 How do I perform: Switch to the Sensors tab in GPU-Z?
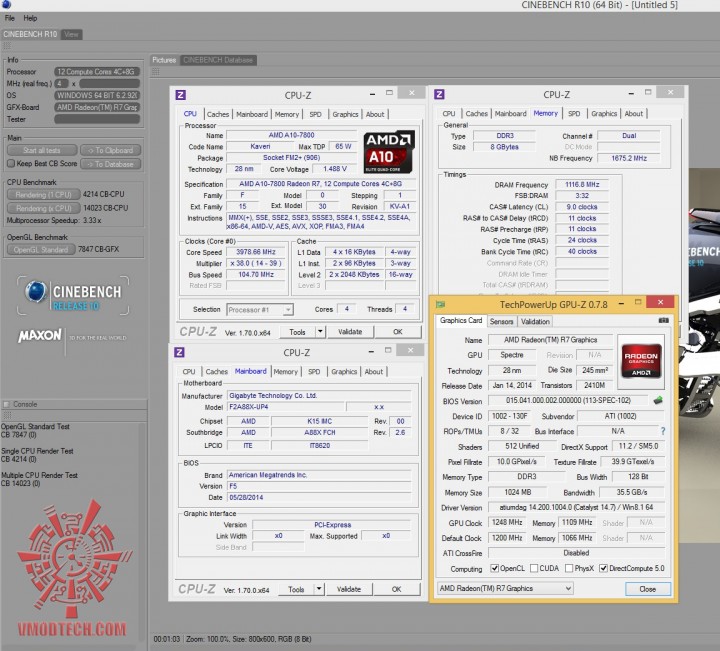pyautogui.click(x=501, y=321)
